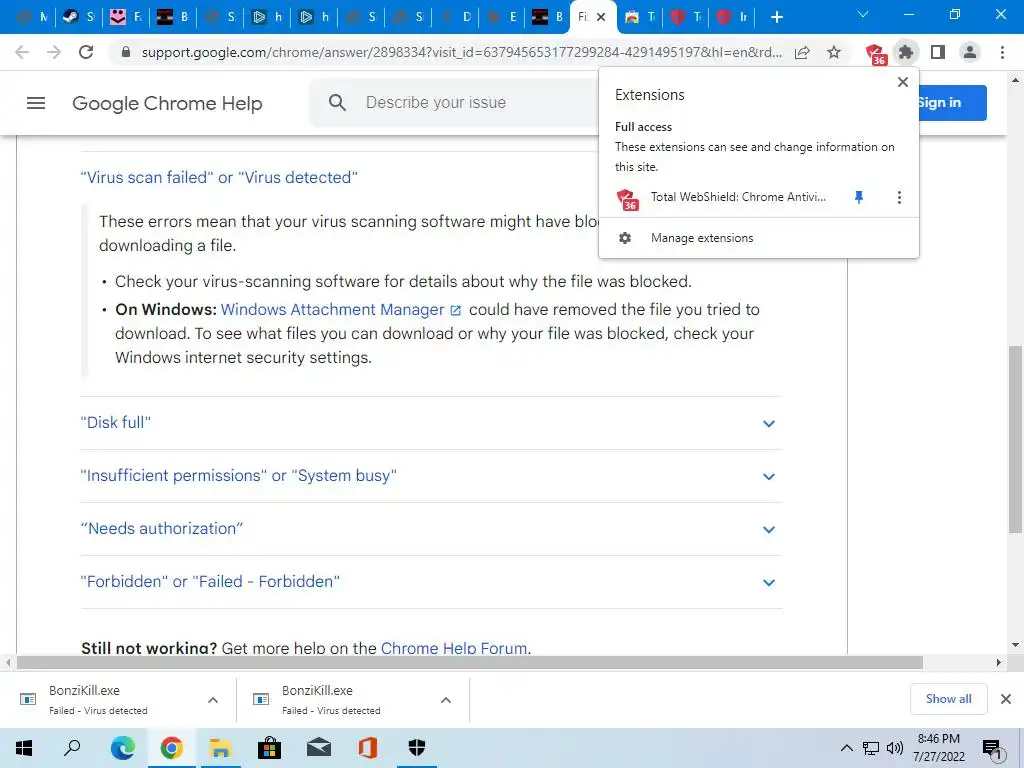Open the volume control in the tray

(895, 748)
